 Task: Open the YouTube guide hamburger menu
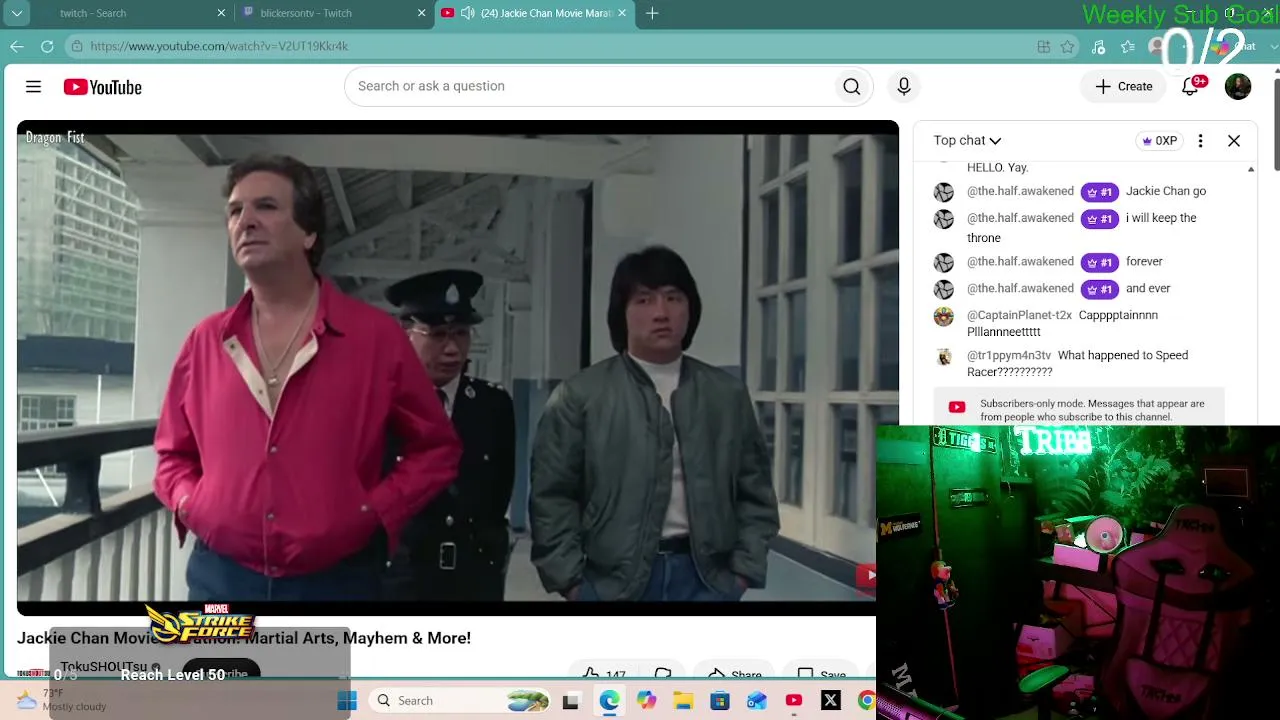click(x=33, y=87)
